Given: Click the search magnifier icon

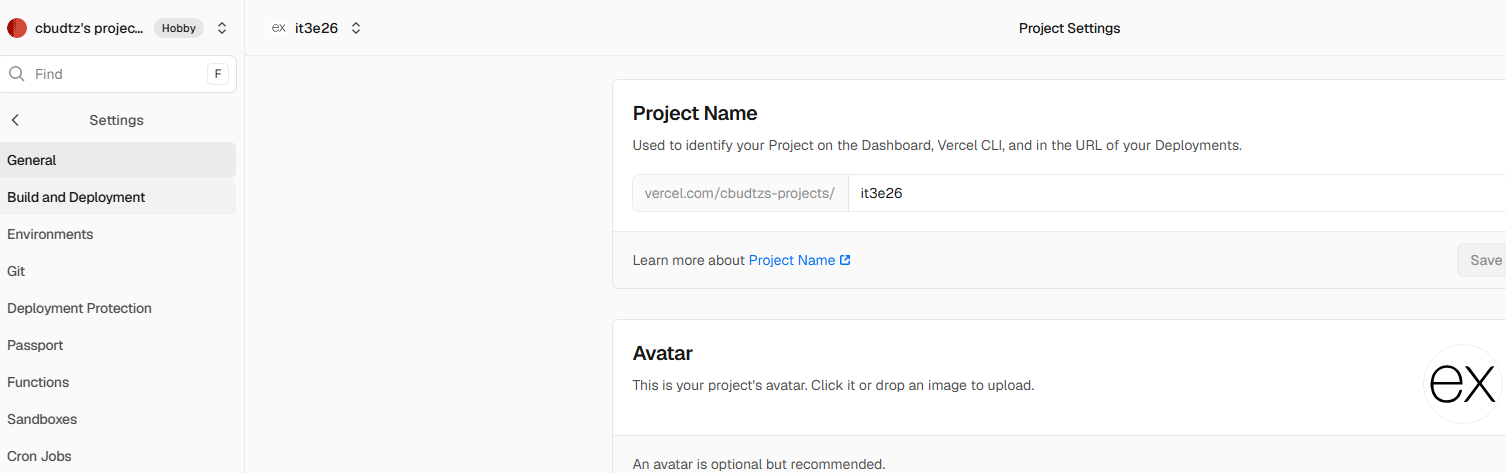Looking at the screenshot, I should point(17,74).
